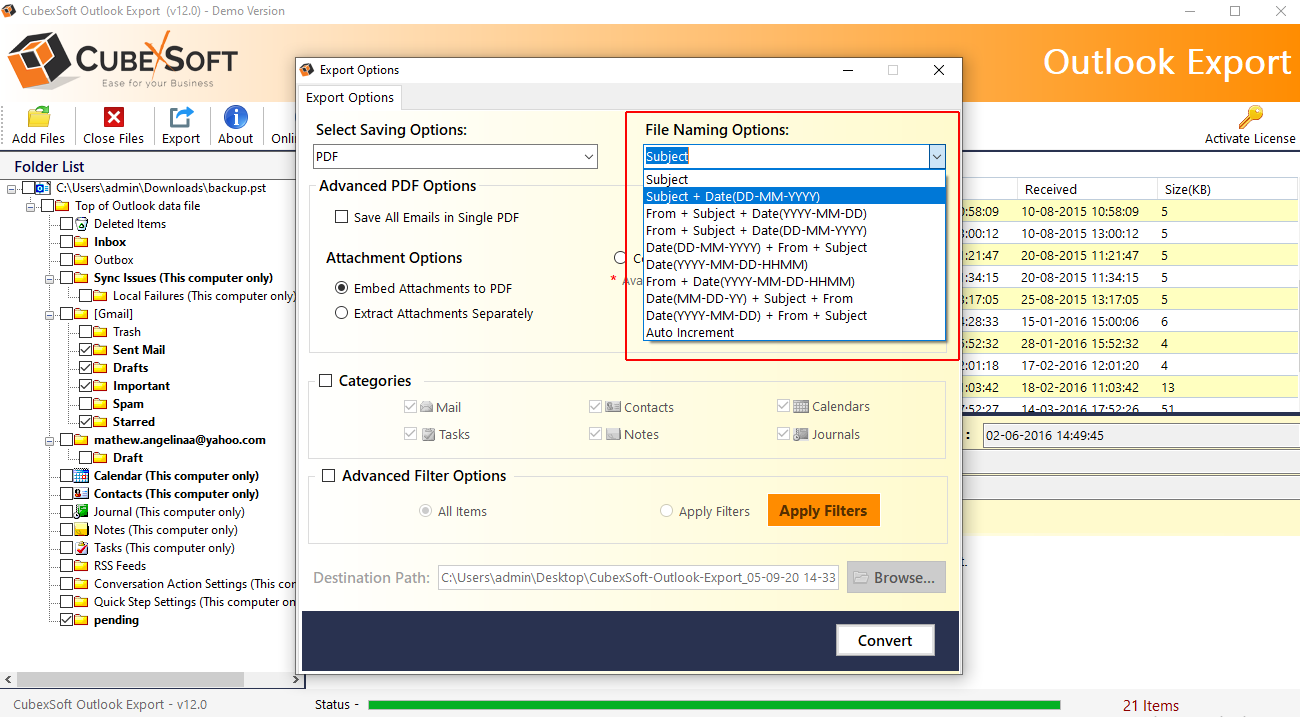Viewport: 1300px width, 717px height.
Task: Click the Activate License key icon
Action: point(1250,116)
